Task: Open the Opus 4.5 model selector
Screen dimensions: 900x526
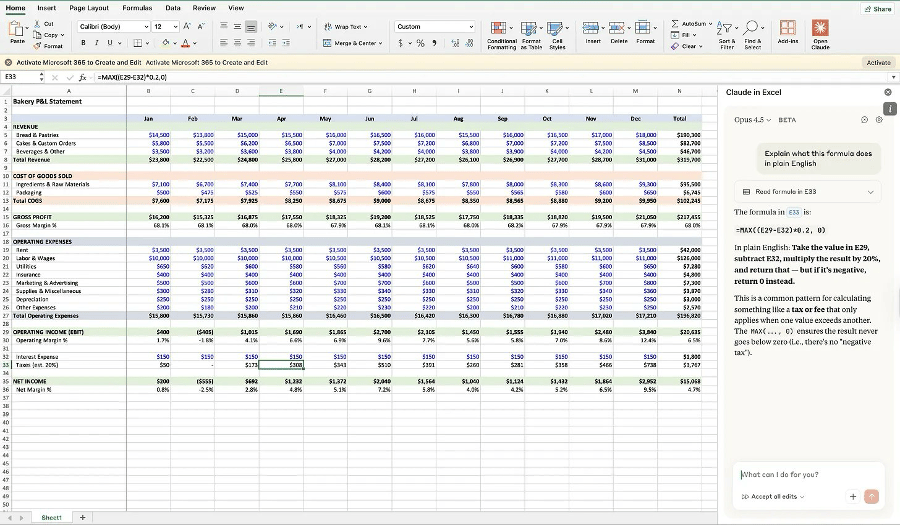Action: click(750, 120)
